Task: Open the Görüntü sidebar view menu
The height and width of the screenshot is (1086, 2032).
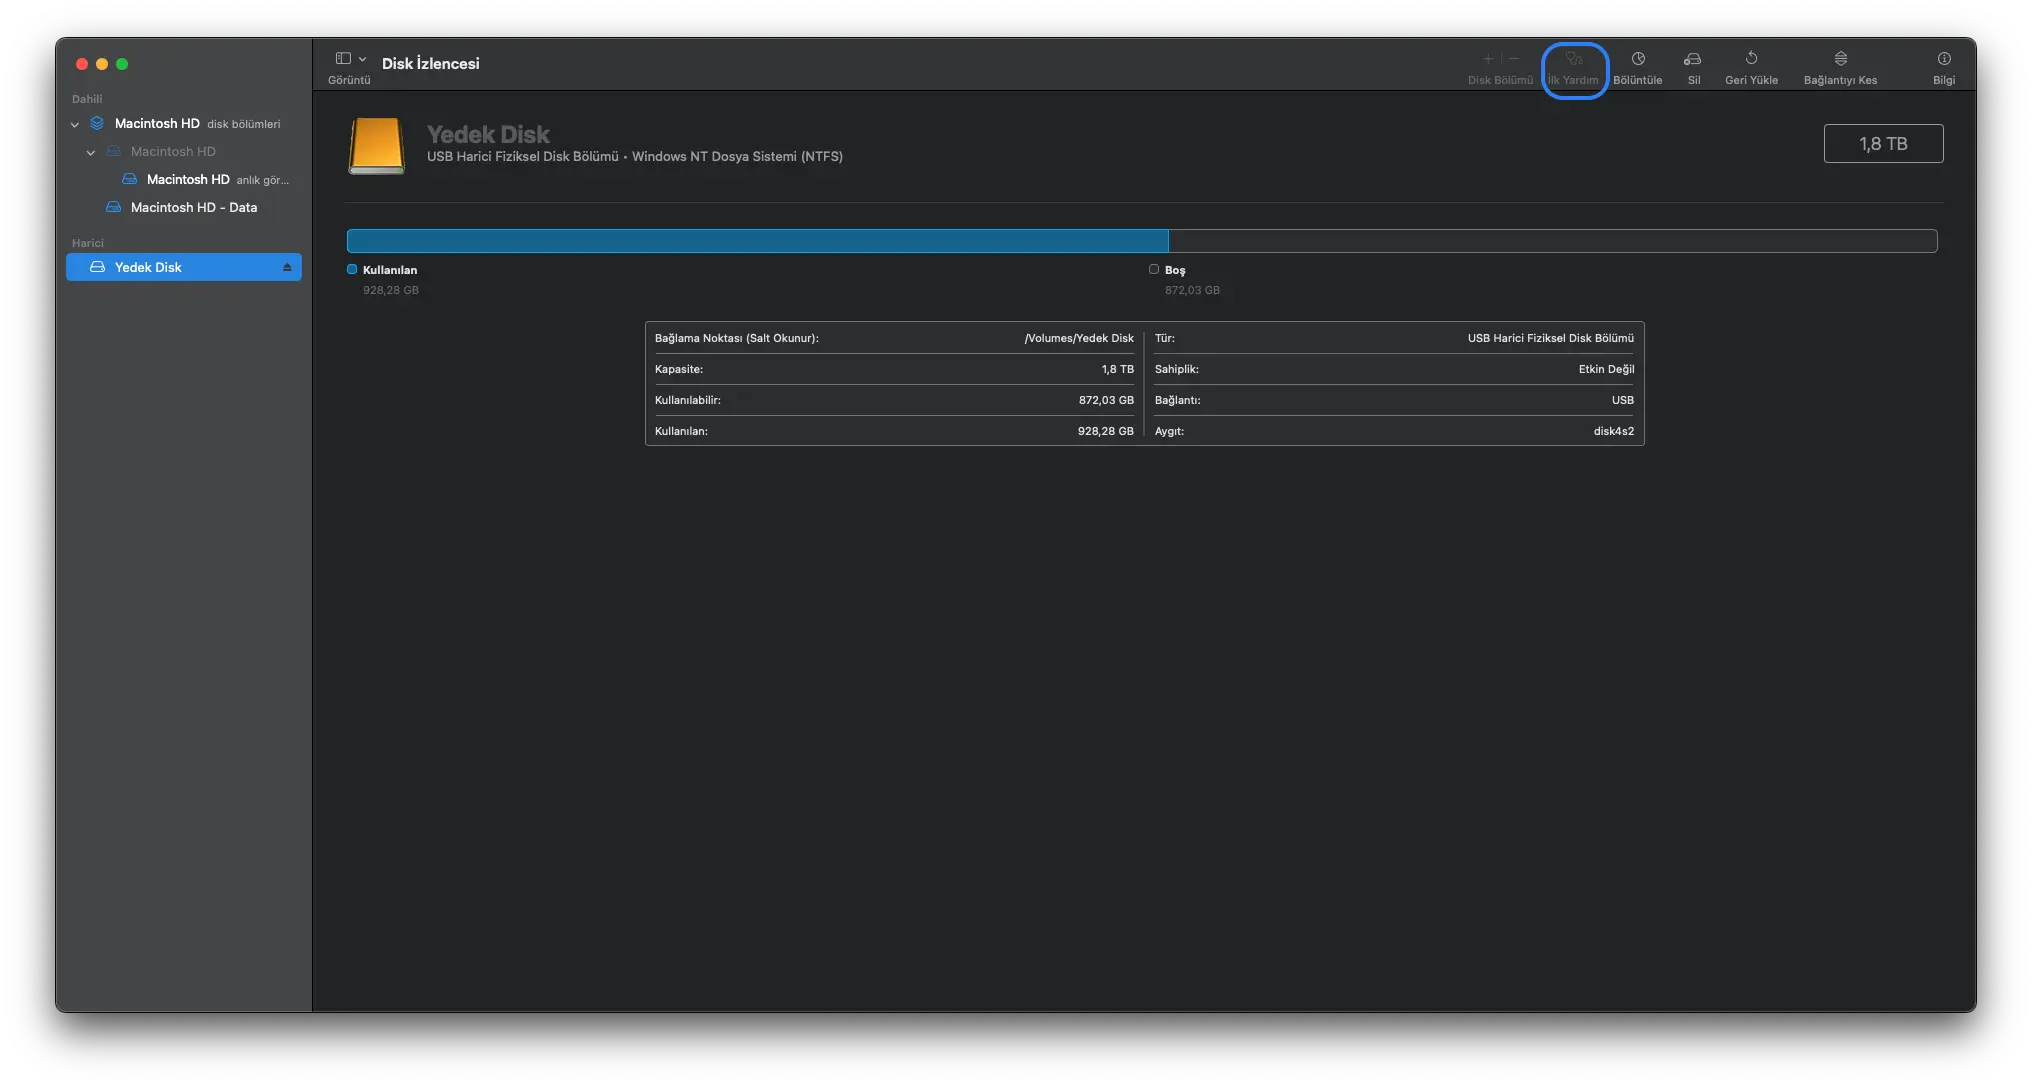Action: click(x=350, y=66)
